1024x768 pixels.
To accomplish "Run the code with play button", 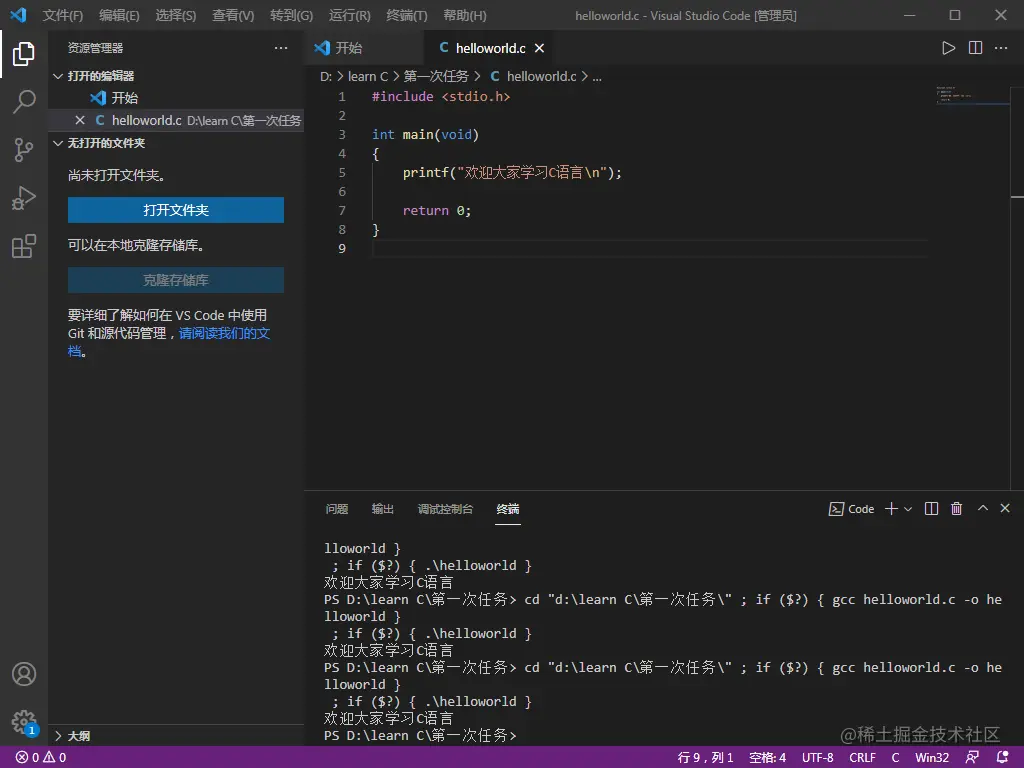I will pos(948,48).
